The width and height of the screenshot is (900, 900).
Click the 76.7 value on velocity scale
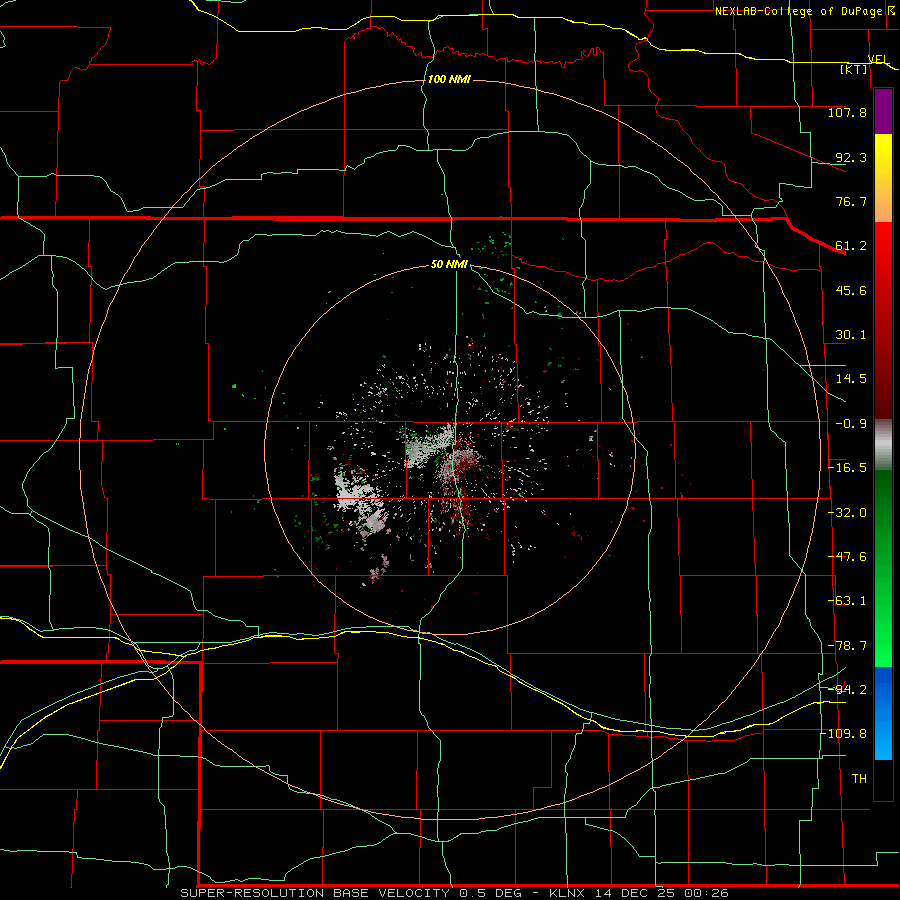click(851, 201)
